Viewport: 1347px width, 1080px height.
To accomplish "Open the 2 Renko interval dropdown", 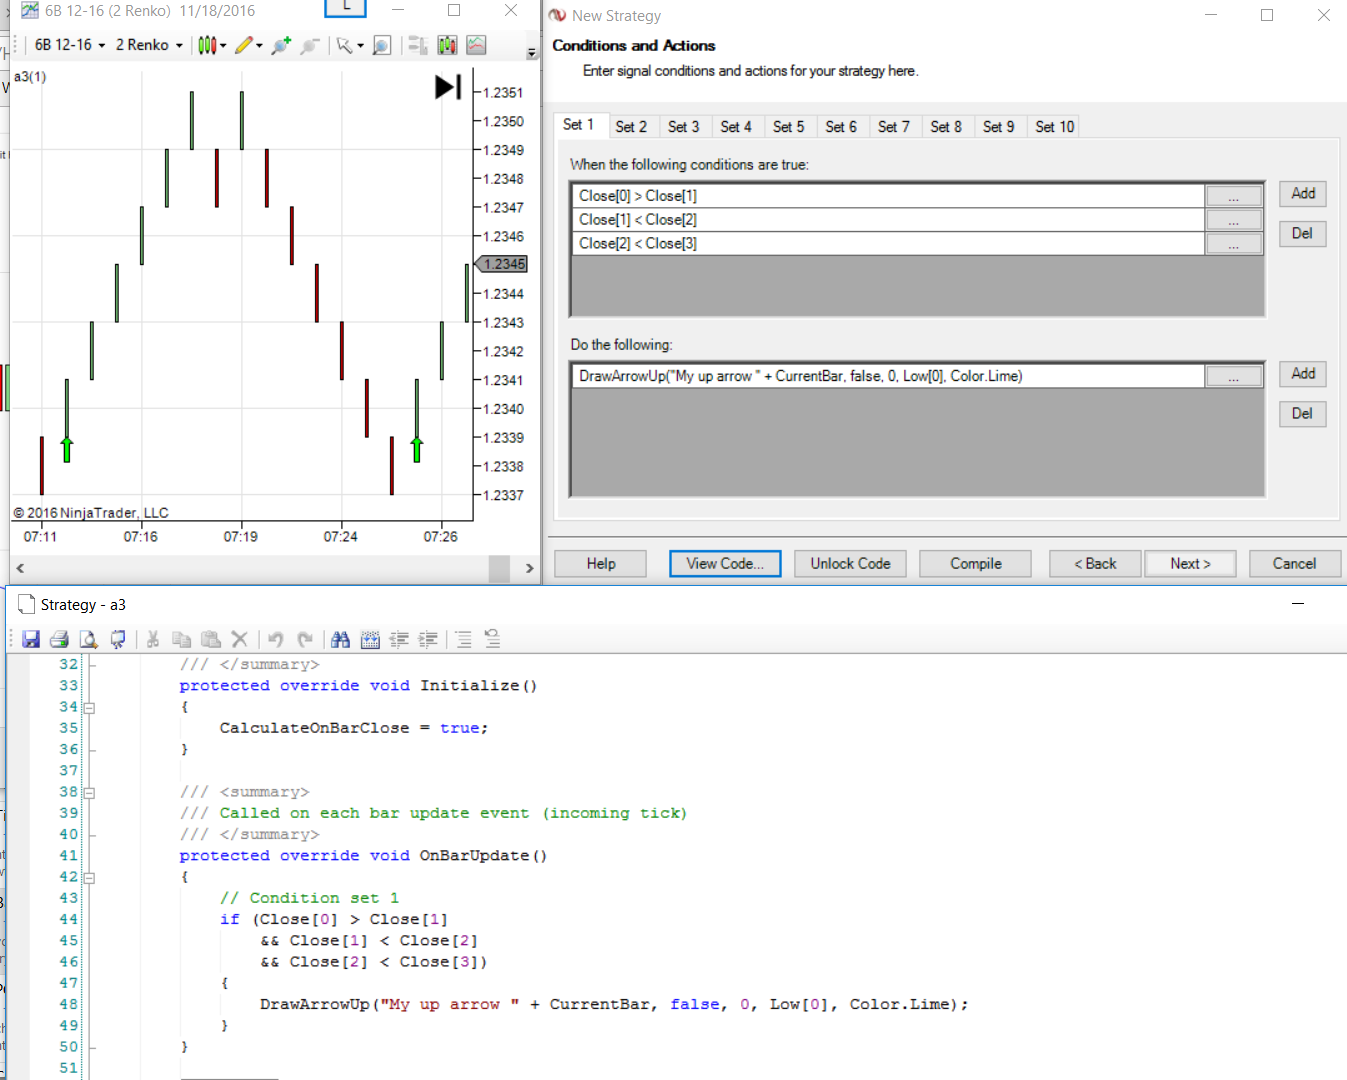I will [x=149, y=45].
